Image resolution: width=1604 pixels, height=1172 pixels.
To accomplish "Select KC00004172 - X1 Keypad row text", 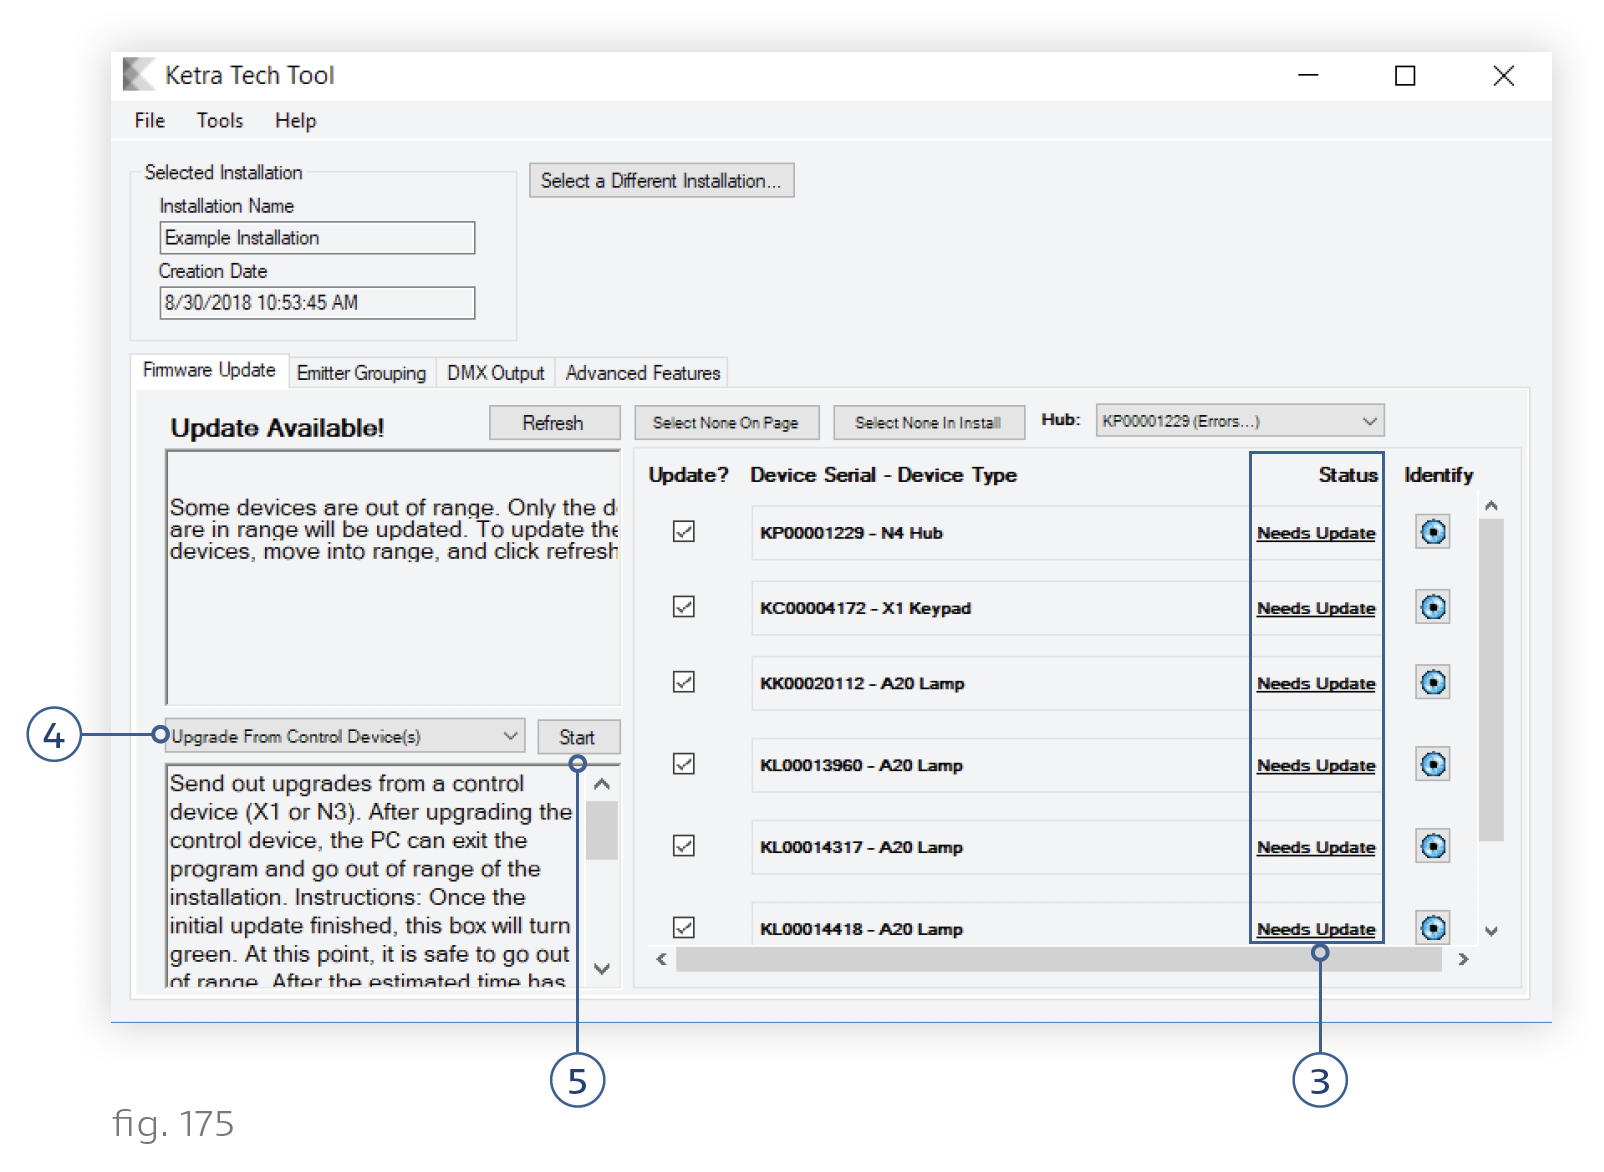I will 865,608.
